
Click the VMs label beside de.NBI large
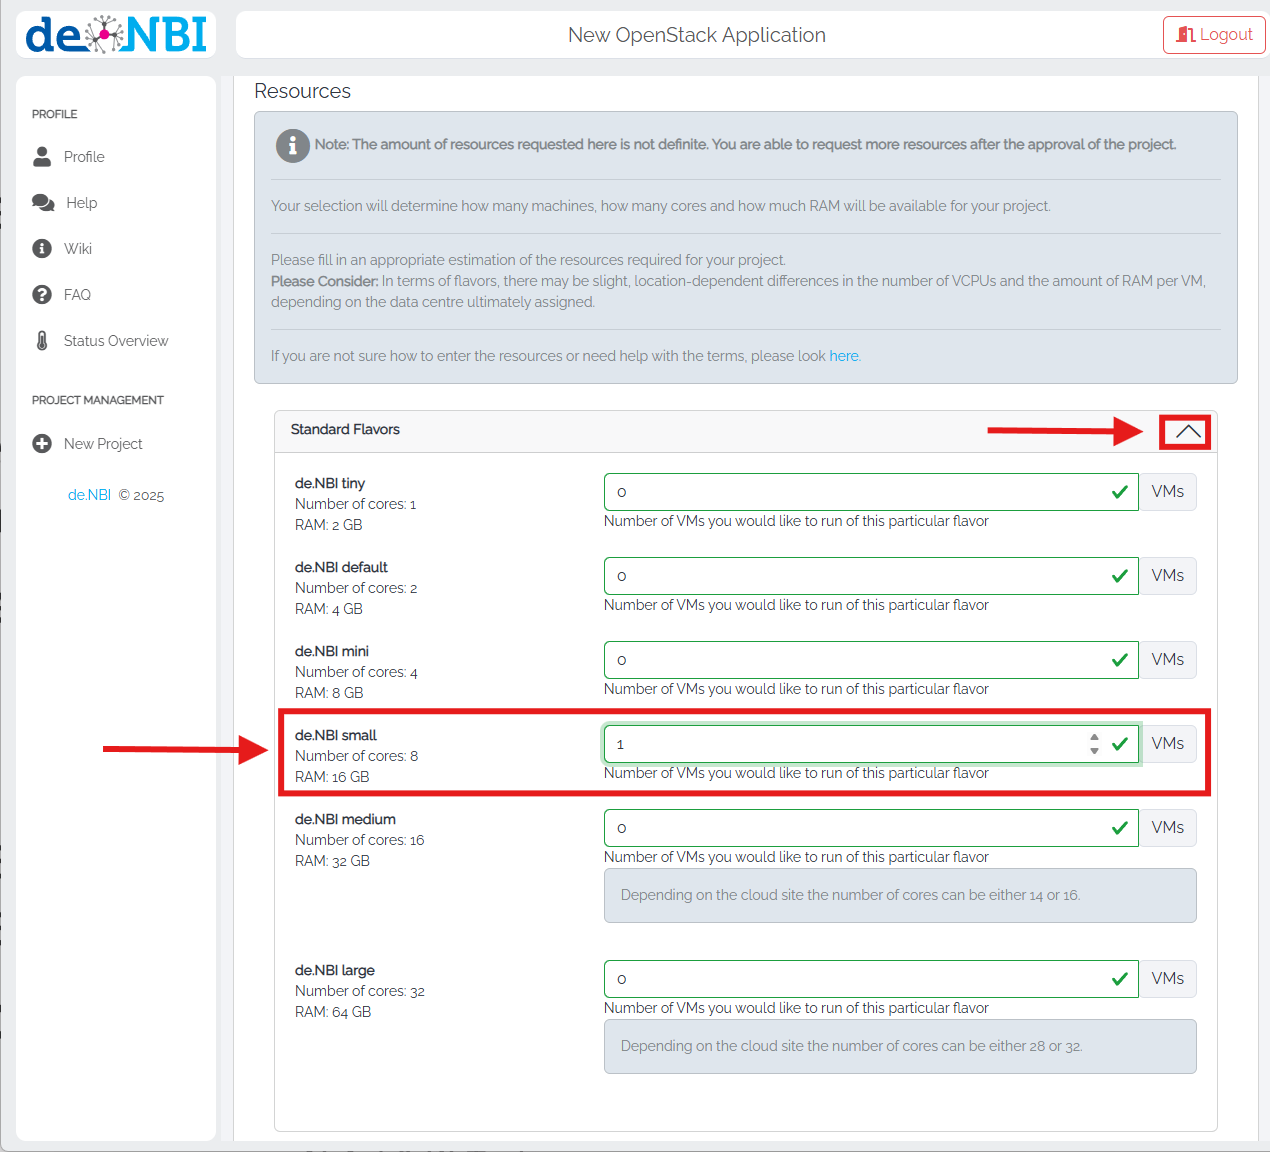click(1168, 979)
